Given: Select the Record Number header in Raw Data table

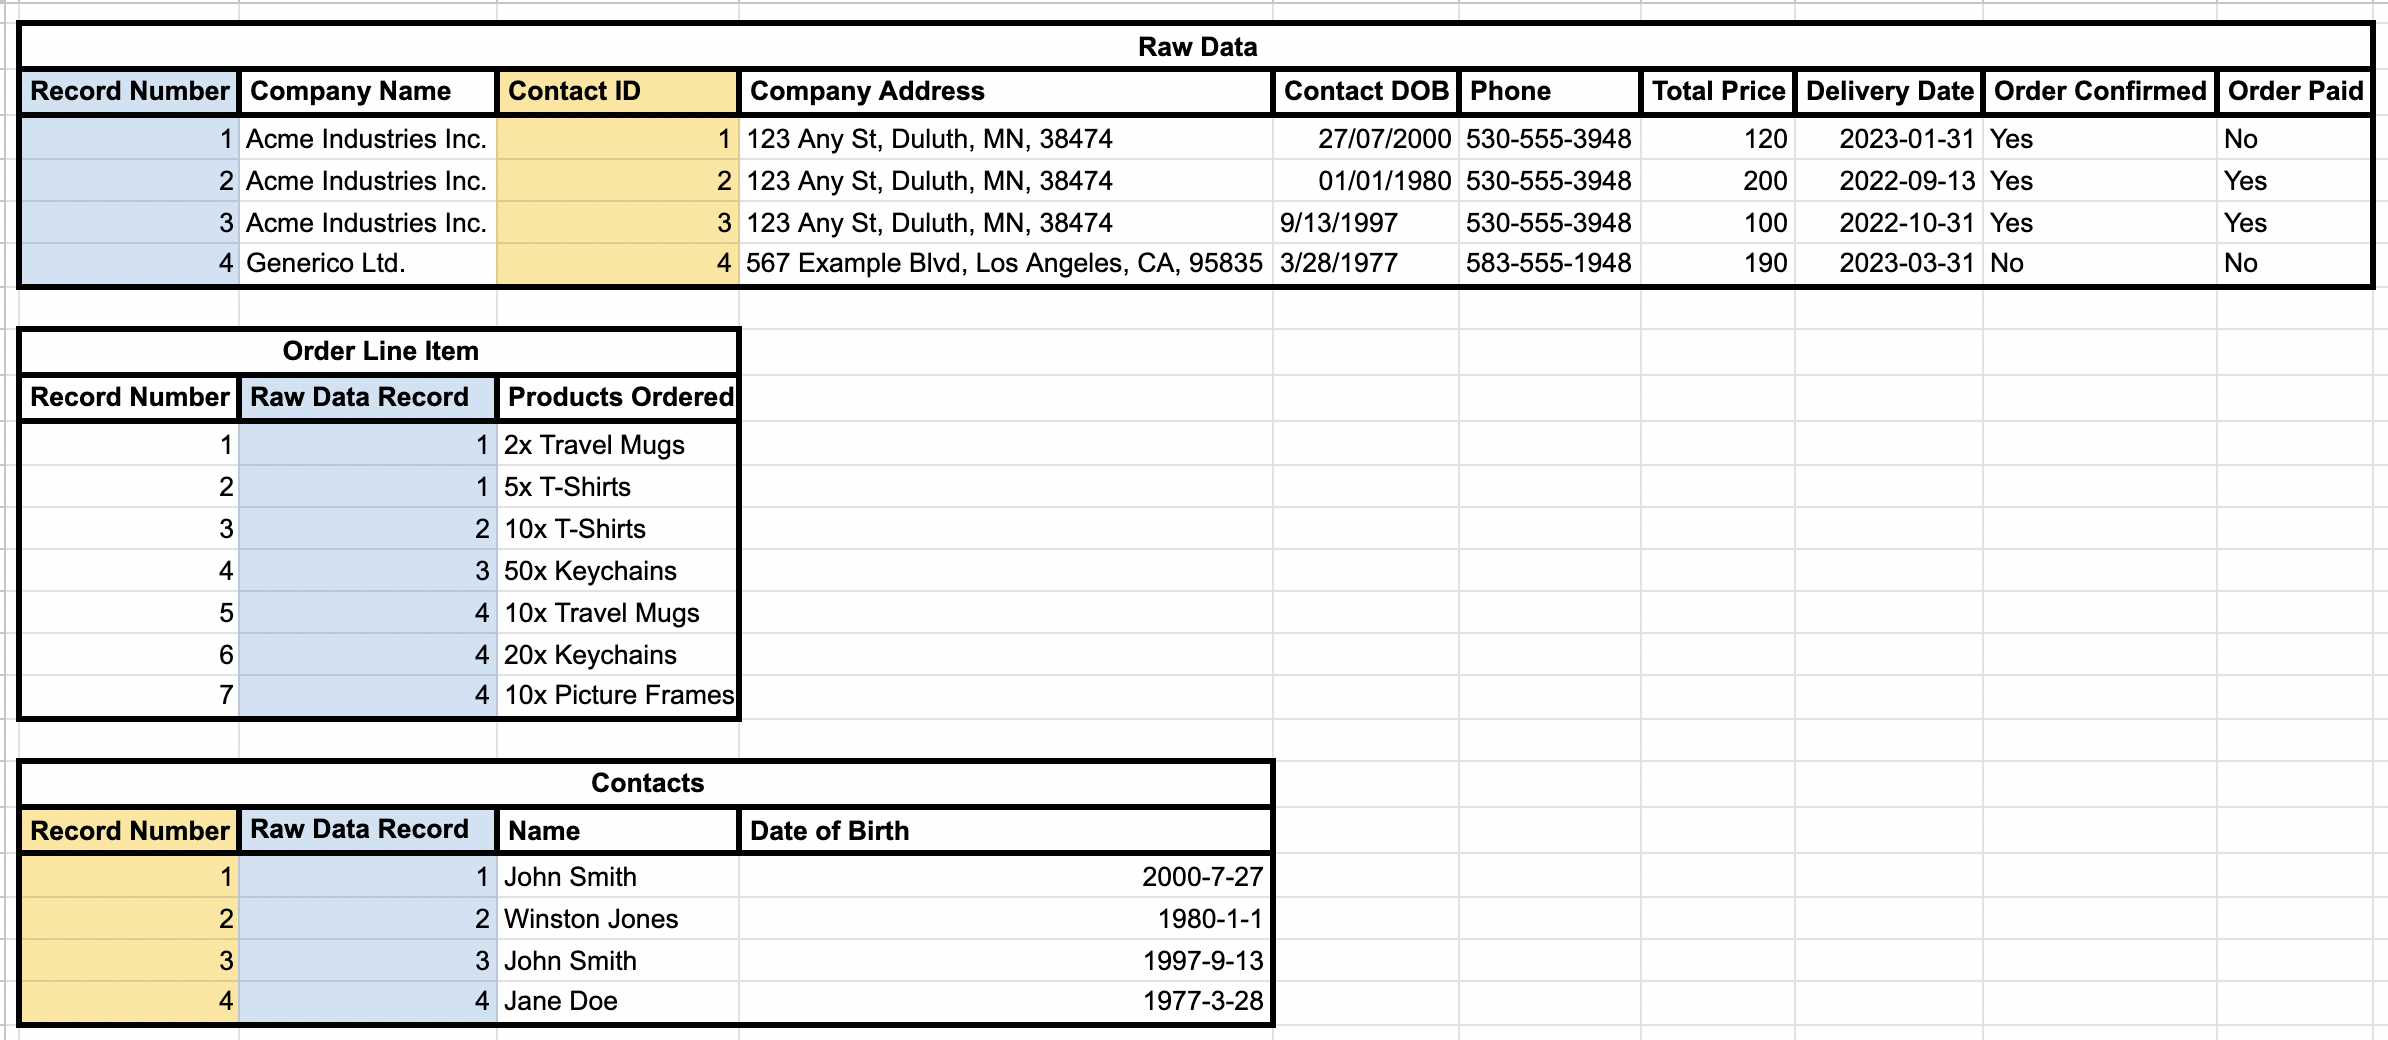Looking at the screenshot, I should click(x=129, y=91).
